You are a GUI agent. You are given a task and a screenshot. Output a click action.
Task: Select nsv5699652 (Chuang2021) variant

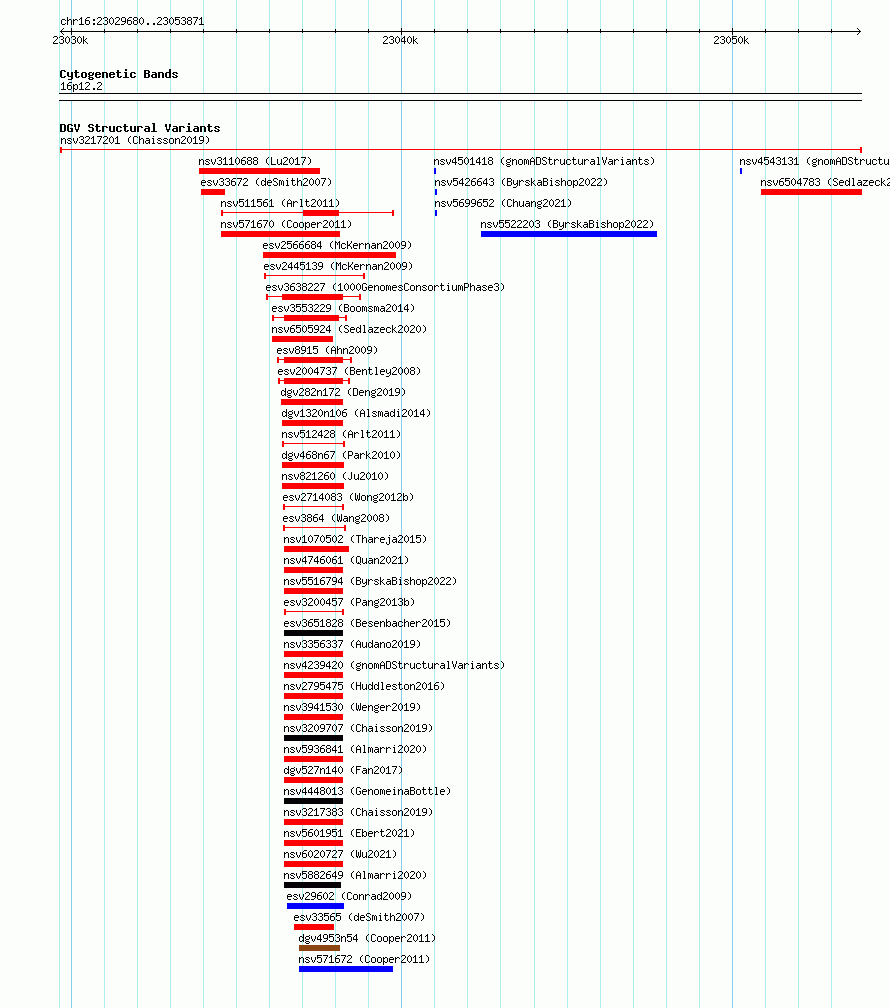click(x=503, y=203)
